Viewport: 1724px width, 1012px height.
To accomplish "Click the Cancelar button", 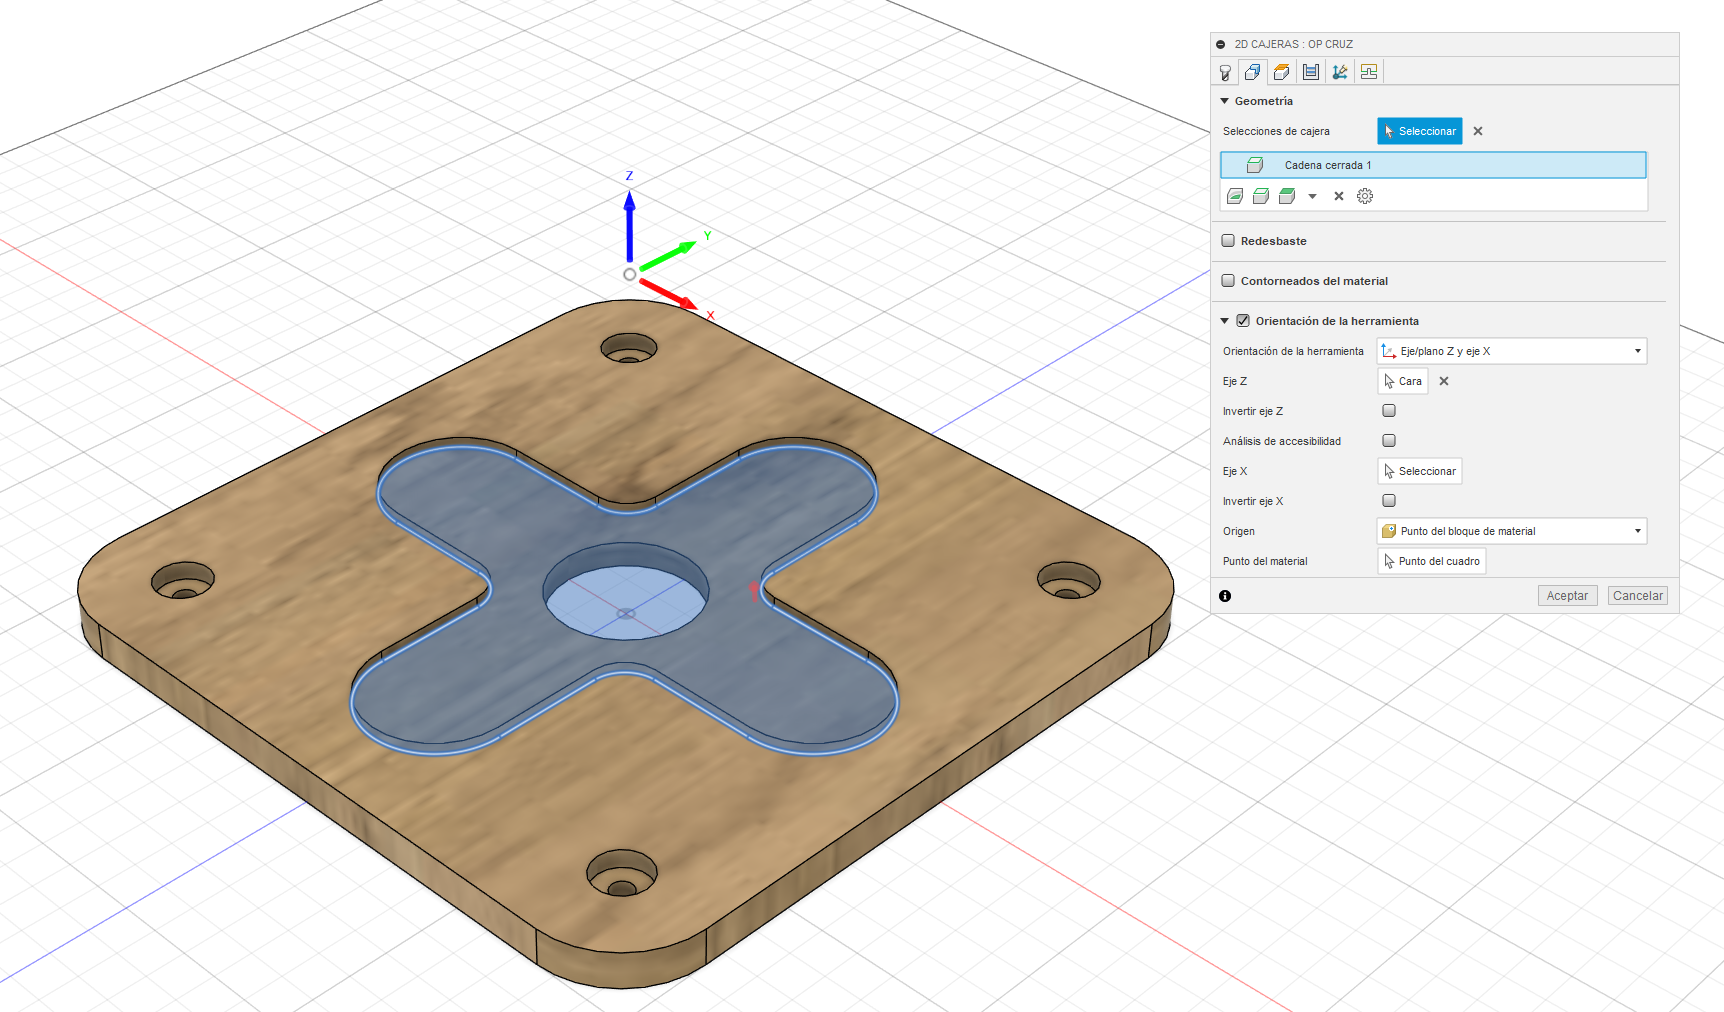I will pos(1638,596).
